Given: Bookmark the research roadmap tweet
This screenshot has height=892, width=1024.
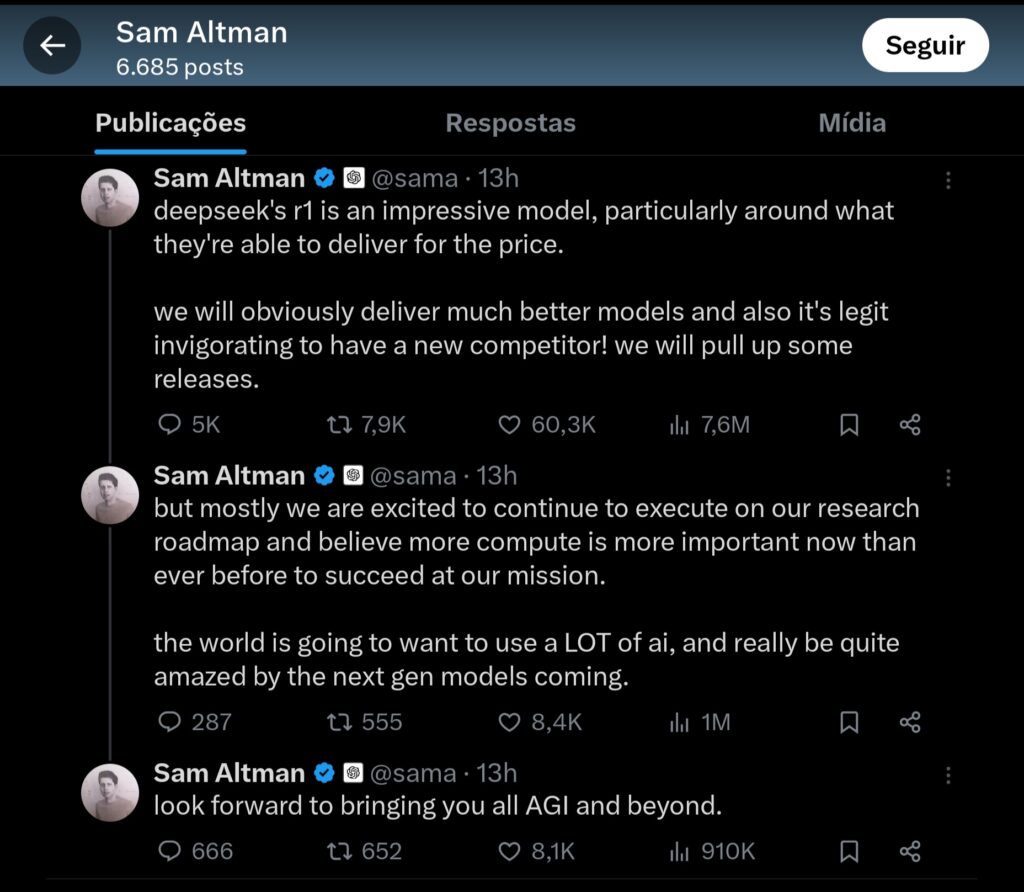Looking at the screenshot, I should coord(849,722).
